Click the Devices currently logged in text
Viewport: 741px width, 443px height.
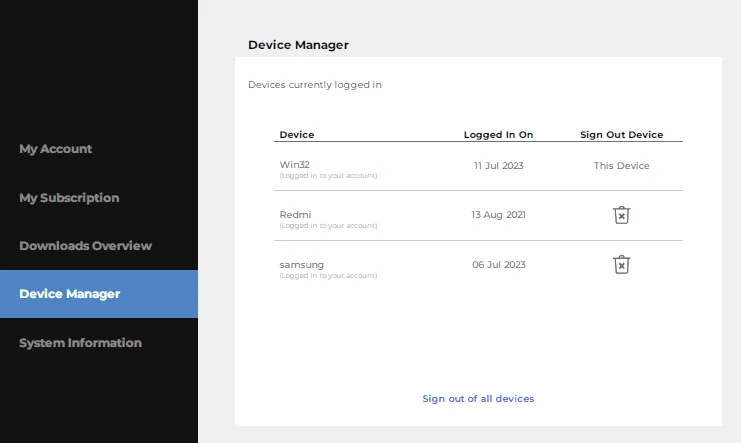point(315,85)
